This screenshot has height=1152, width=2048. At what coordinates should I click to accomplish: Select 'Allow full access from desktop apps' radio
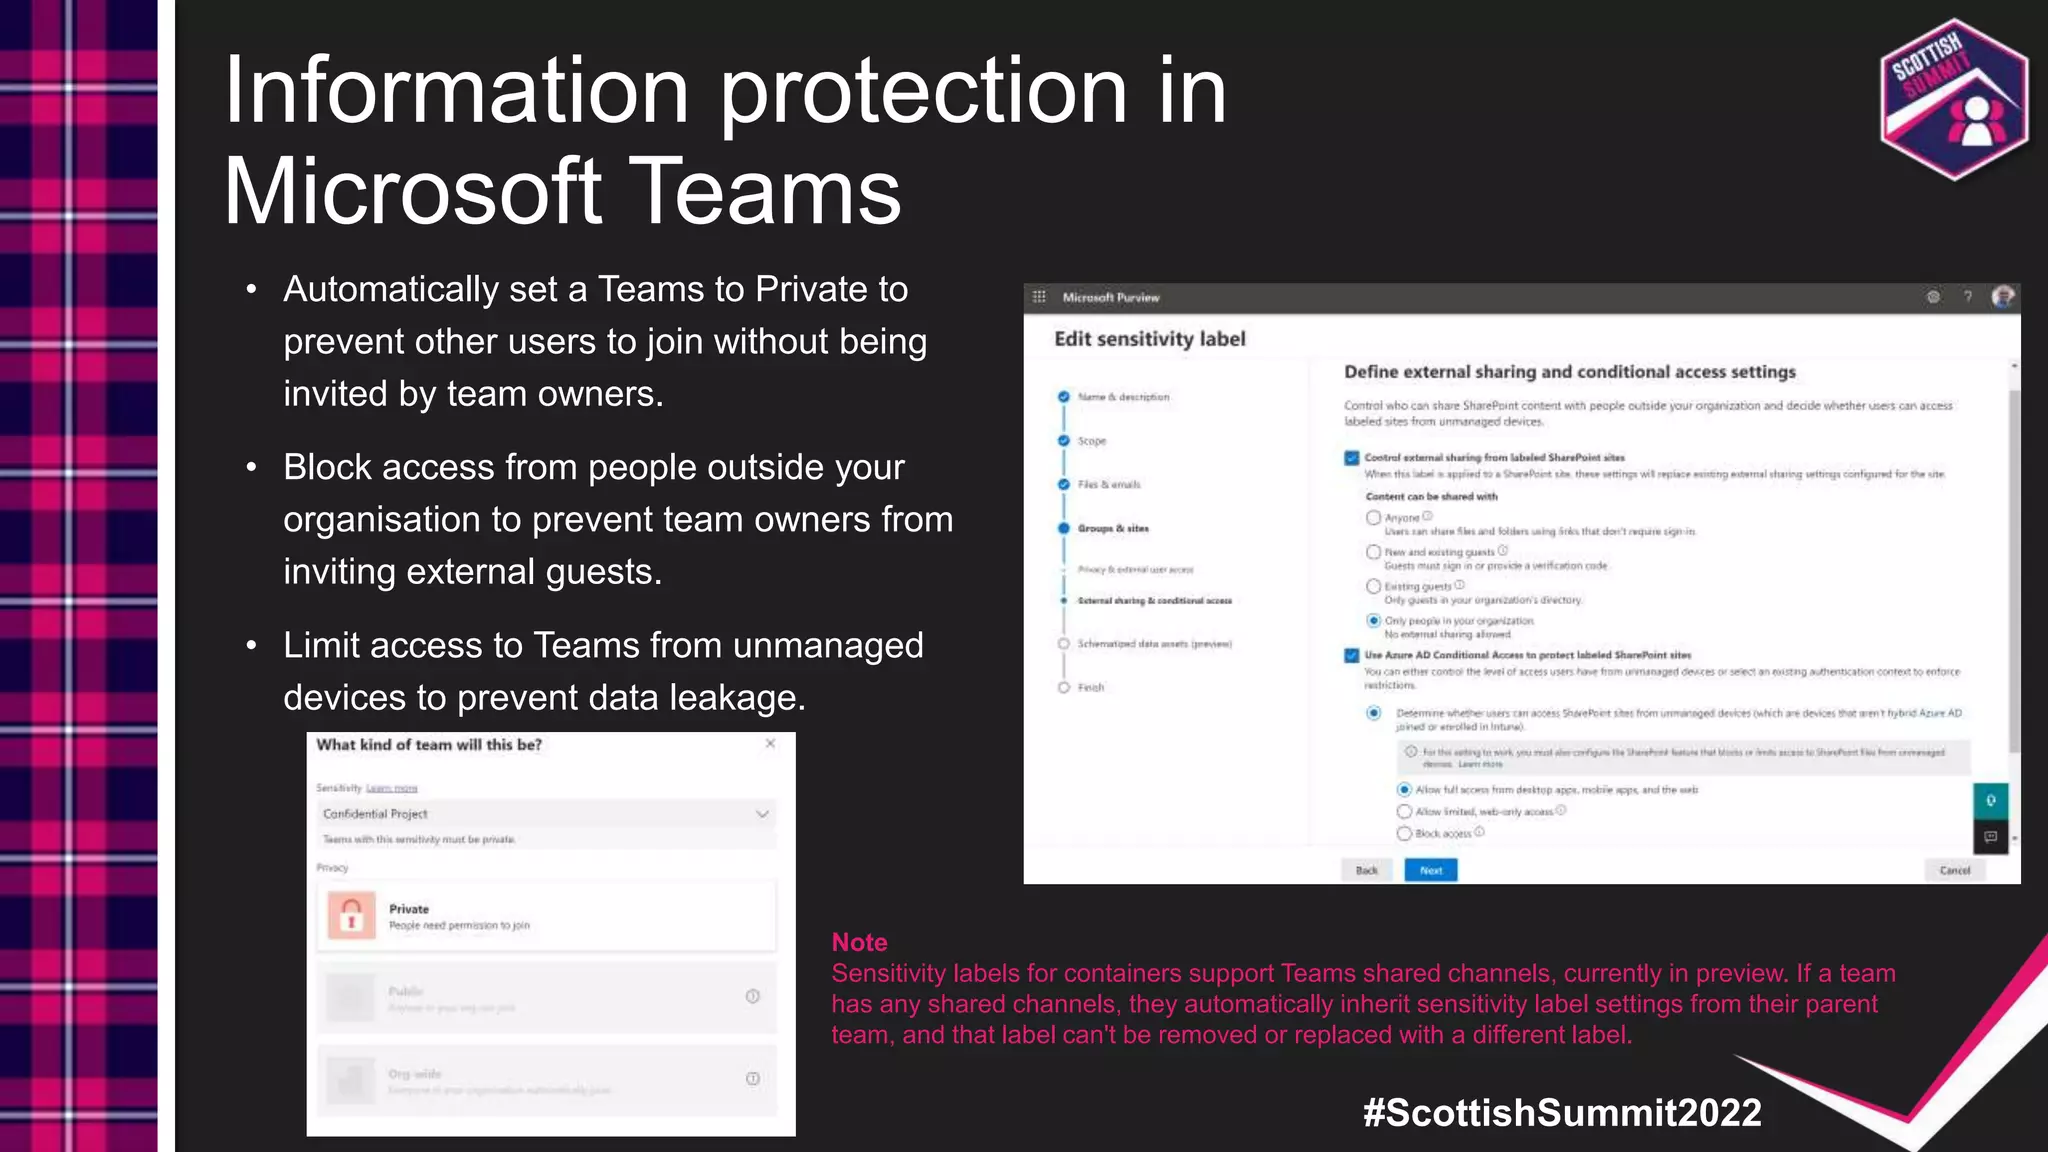(x=1404, y=790)
